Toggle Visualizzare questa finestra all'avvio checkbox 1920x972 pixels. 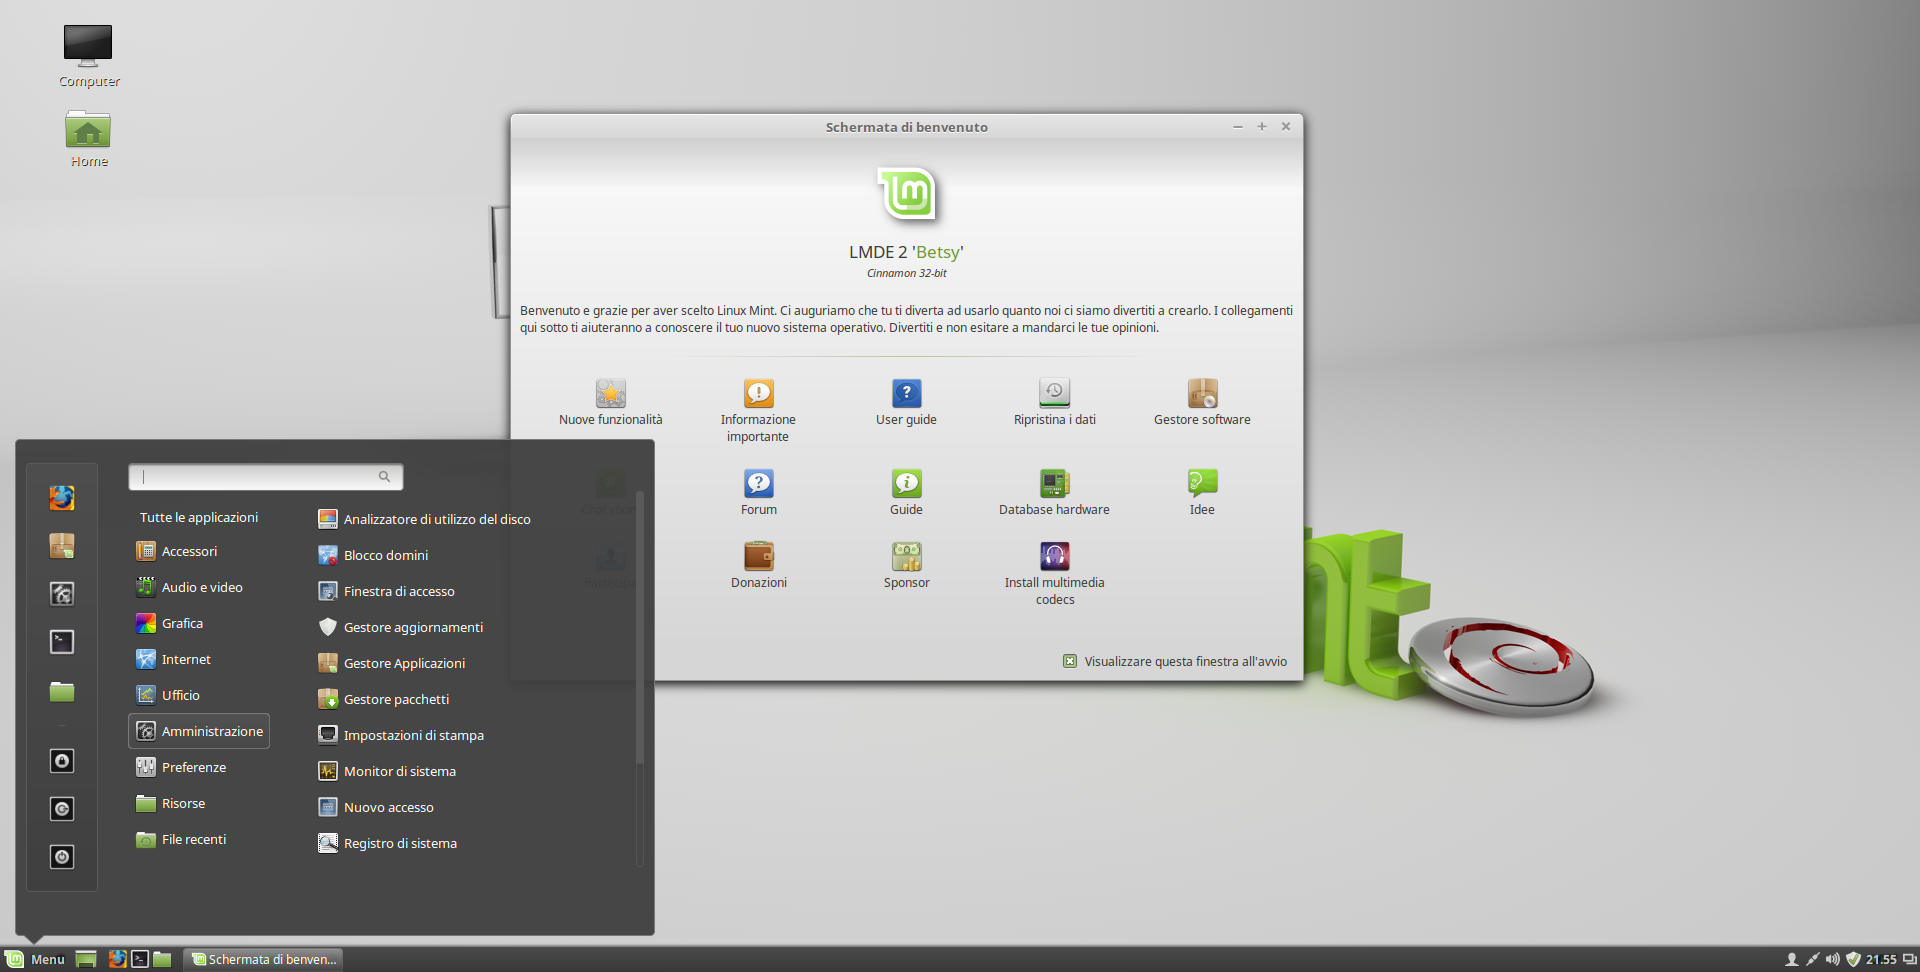coord(1070,661)
